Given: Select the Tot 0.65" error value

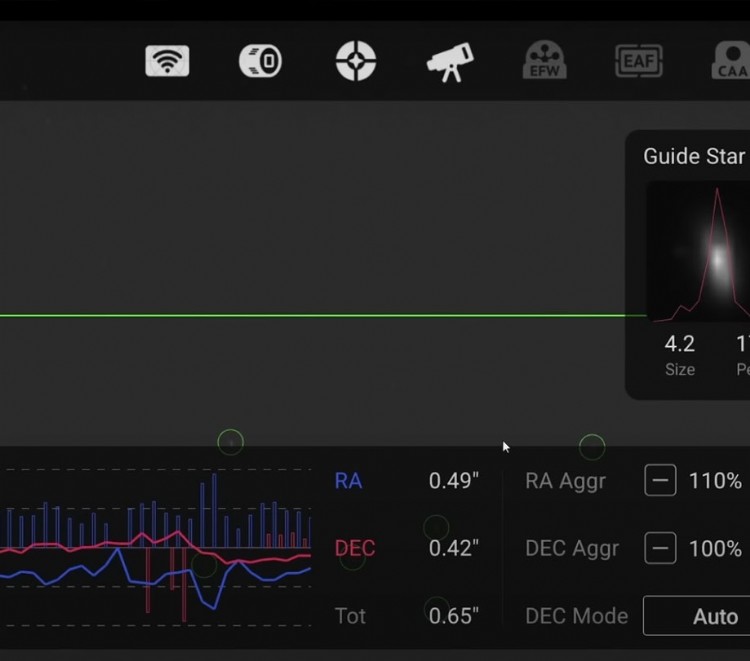Looking at the screenshot, I should (x=453, y=616).
